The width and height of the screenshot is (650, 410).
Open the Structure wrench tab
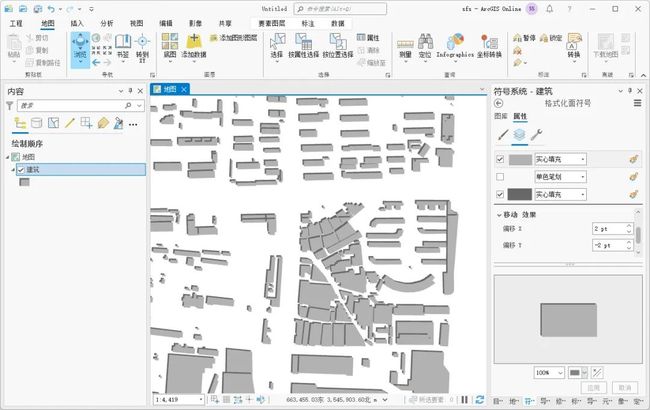coord(536,135)
